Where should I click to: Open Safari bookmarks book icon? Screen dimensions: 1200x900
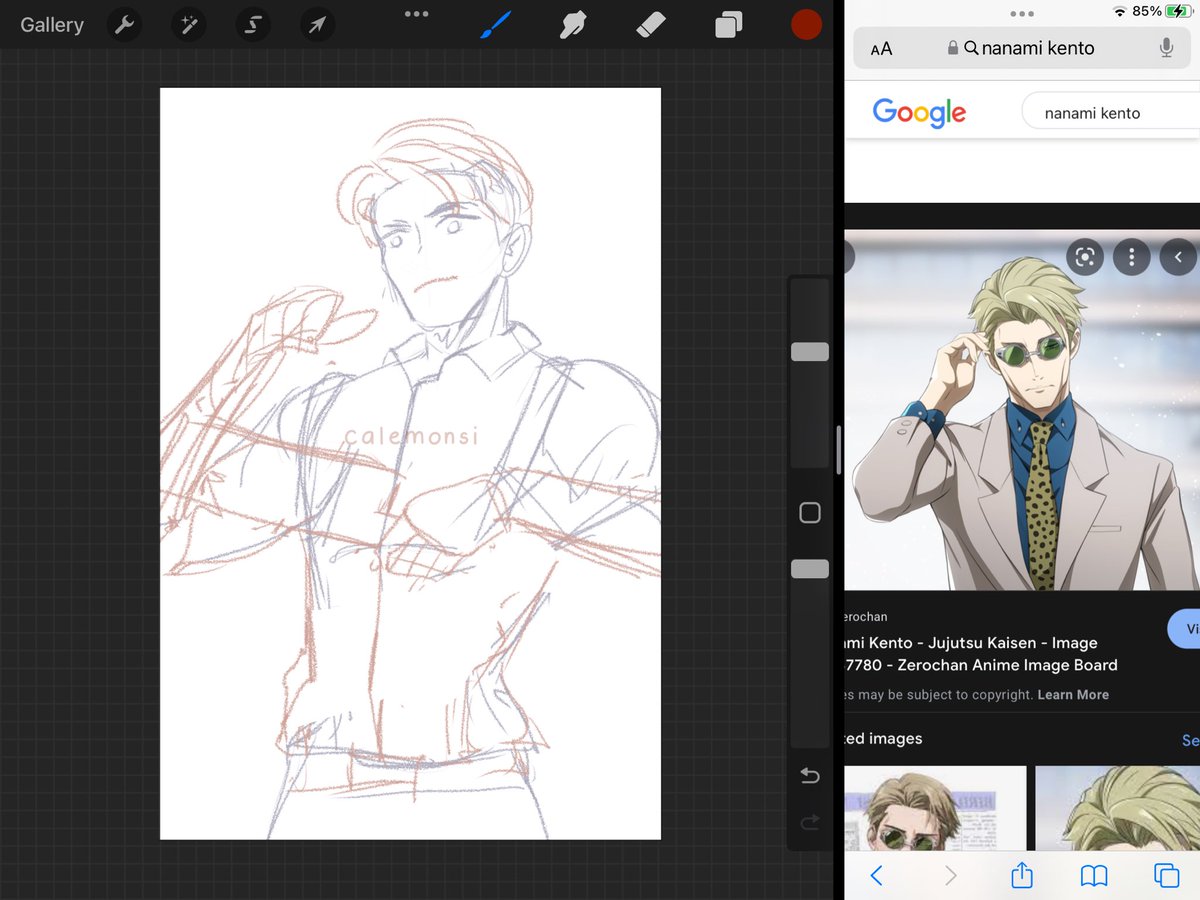(x=1094, y=876)
